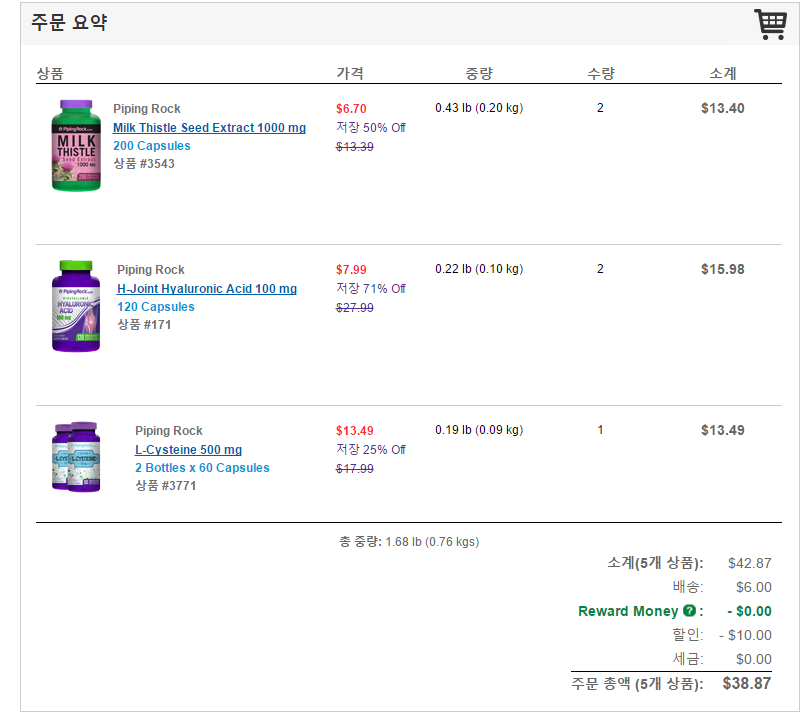Screen dimensions: 800x713
Task: Click the 주문 요약 header title
Action: tap(69, 22)
